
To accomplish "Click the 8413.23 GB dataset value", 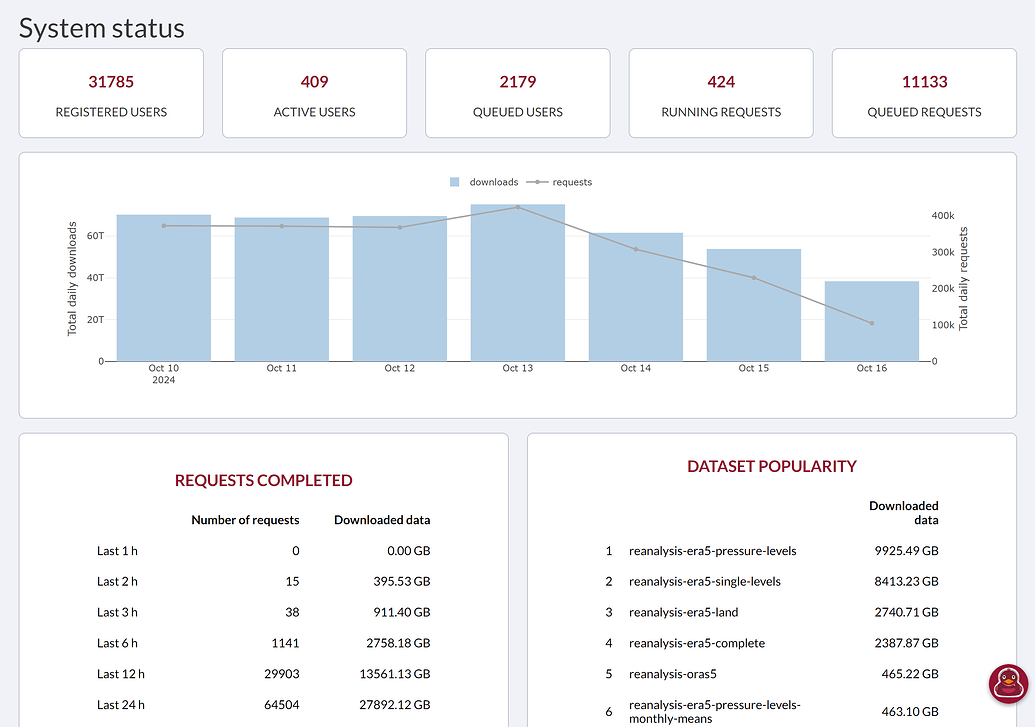I will 906,582.
